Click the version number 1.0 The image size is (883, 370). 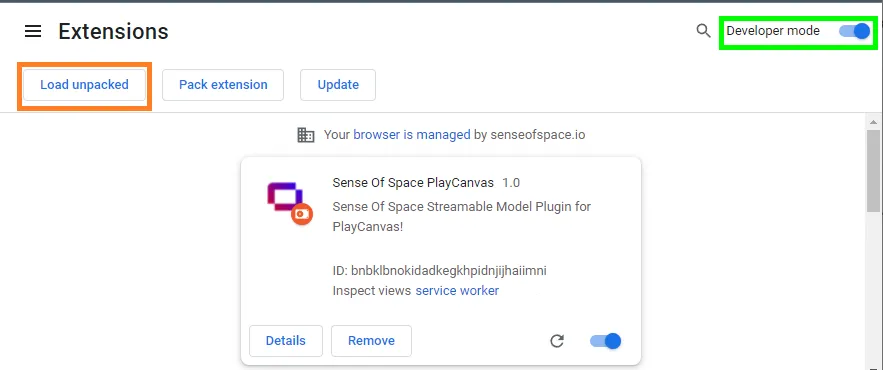(511, 182)
